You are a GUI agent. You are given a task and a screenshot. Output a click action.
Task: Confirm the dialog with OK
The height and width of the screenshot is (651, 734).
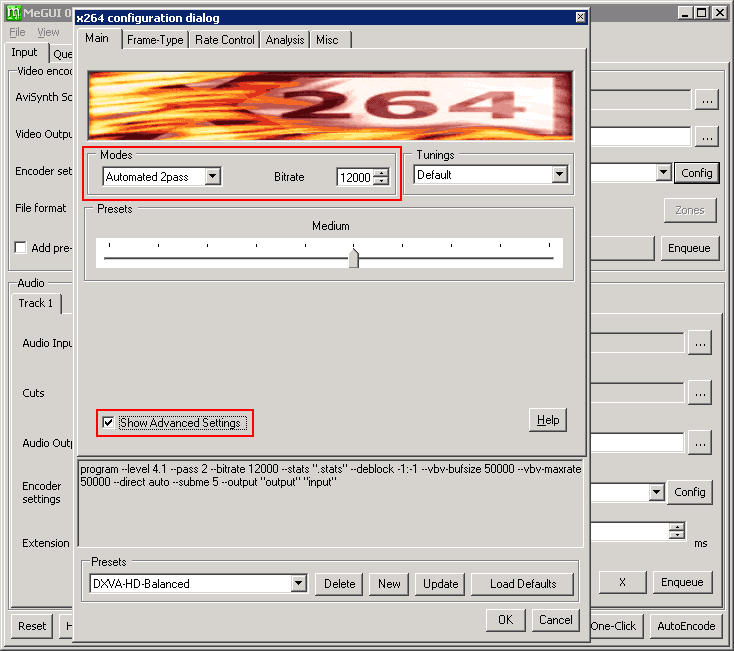[506, 620]
